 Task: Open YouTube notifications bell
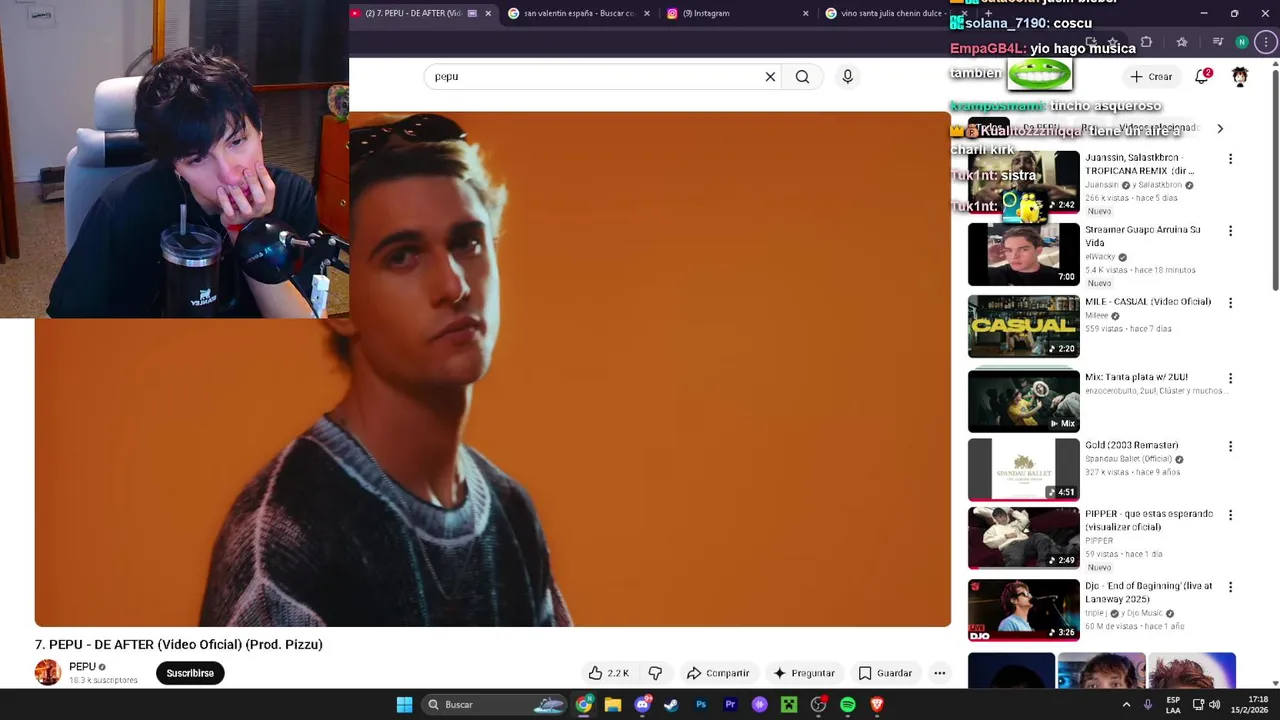pyautogui.click(x=1202, y=76)
